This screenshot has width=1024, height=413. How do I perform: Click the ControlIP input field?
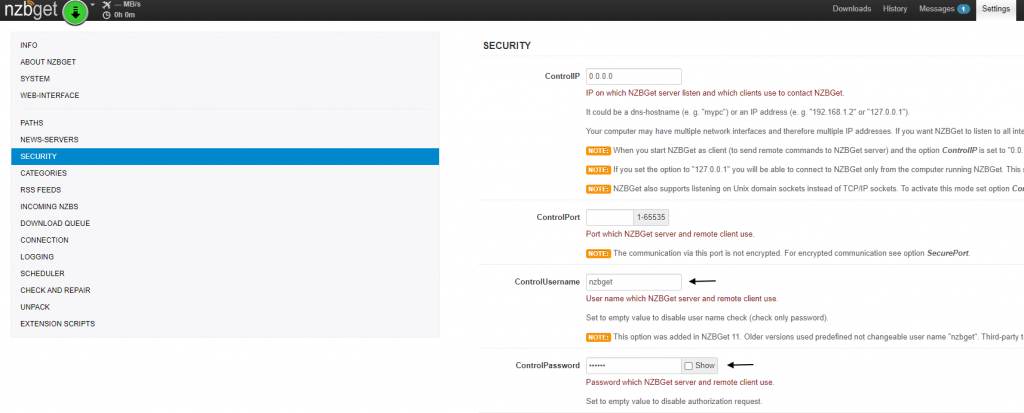tap(633, 76)
